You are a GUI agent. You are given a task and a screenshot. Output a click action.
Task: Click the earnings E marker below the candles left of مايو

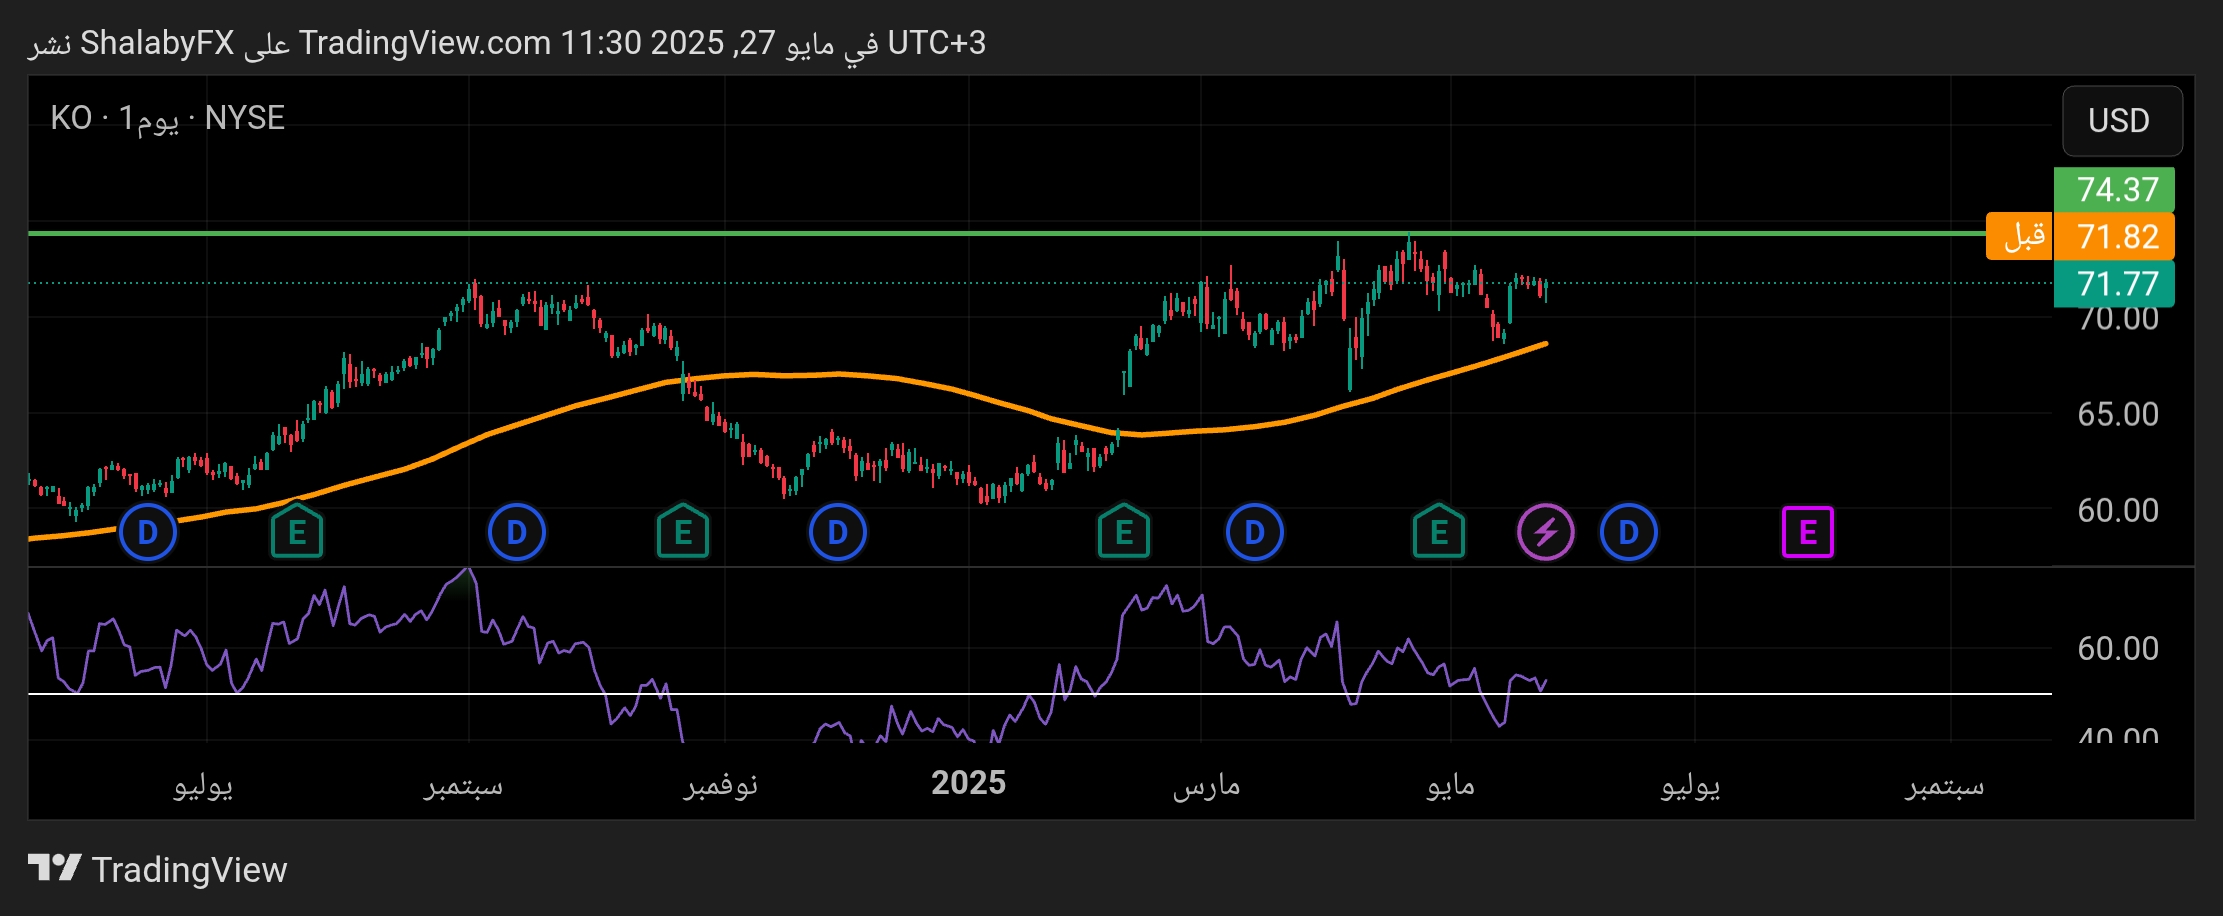click(1438, 532)
